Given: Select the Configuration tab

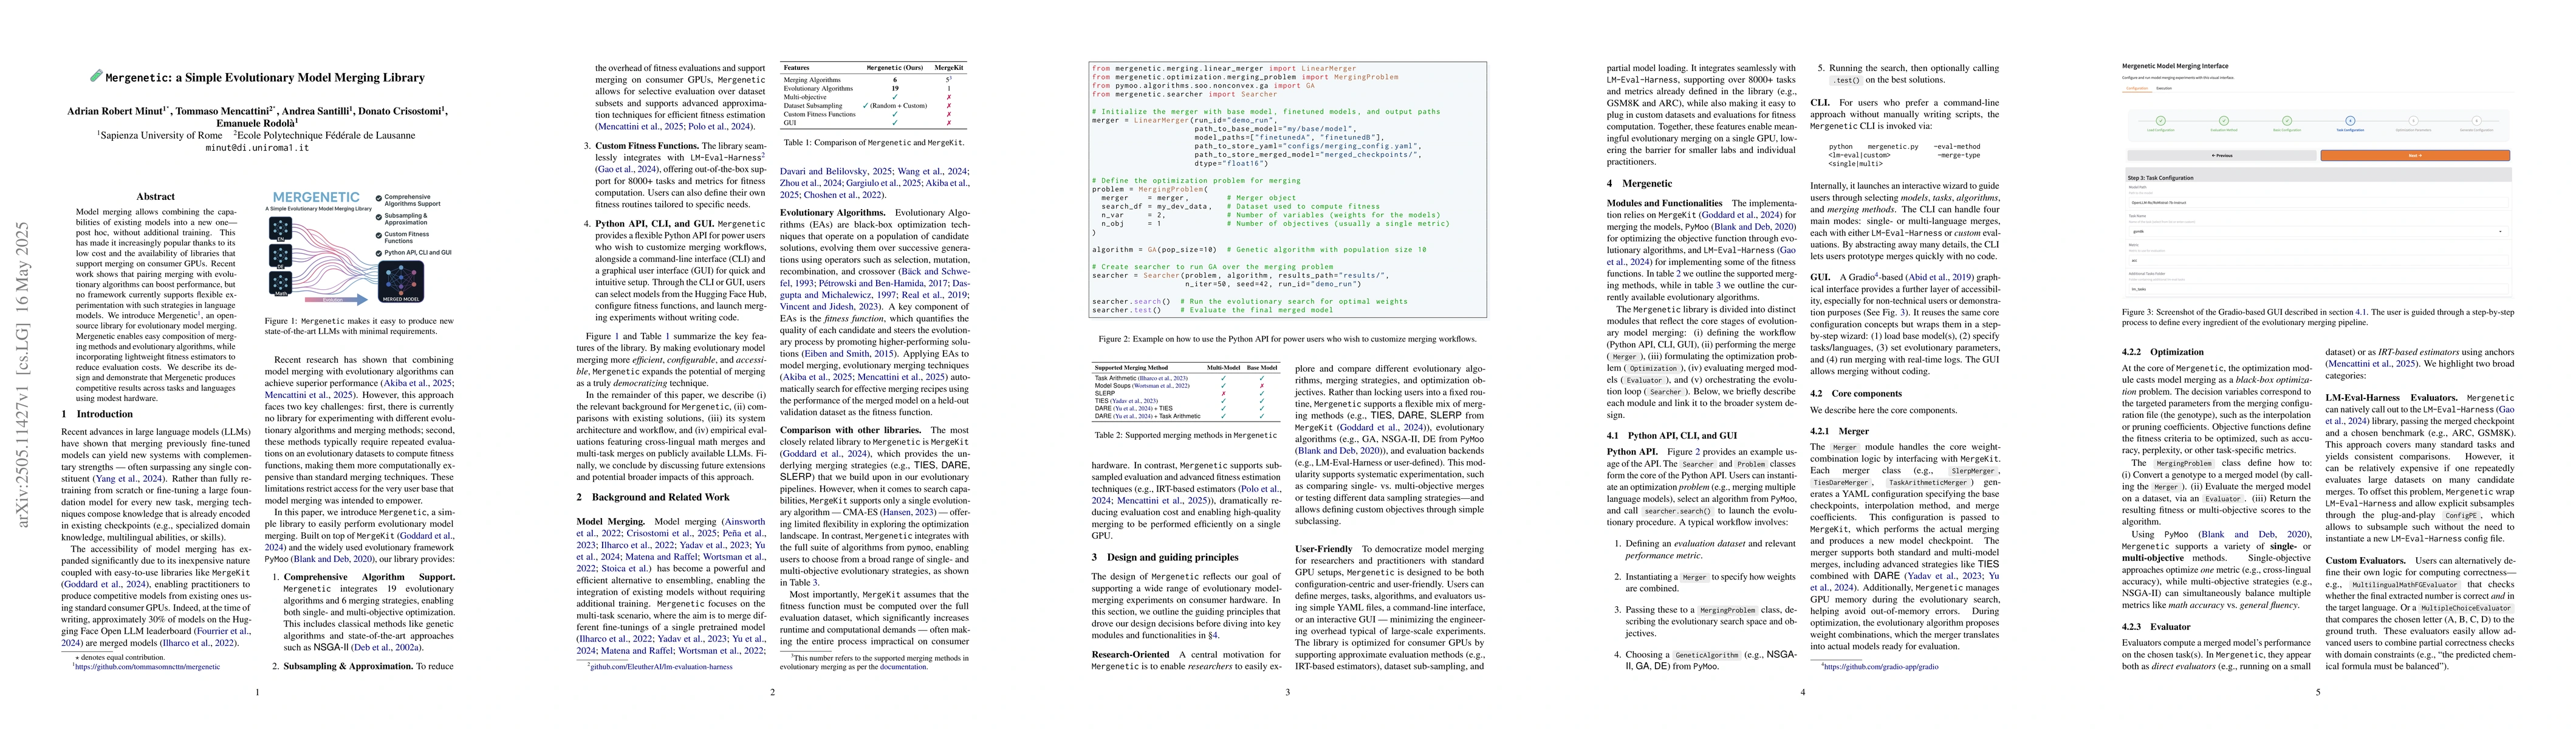Looking at the screenshot, I should [x=2137, y=89].
